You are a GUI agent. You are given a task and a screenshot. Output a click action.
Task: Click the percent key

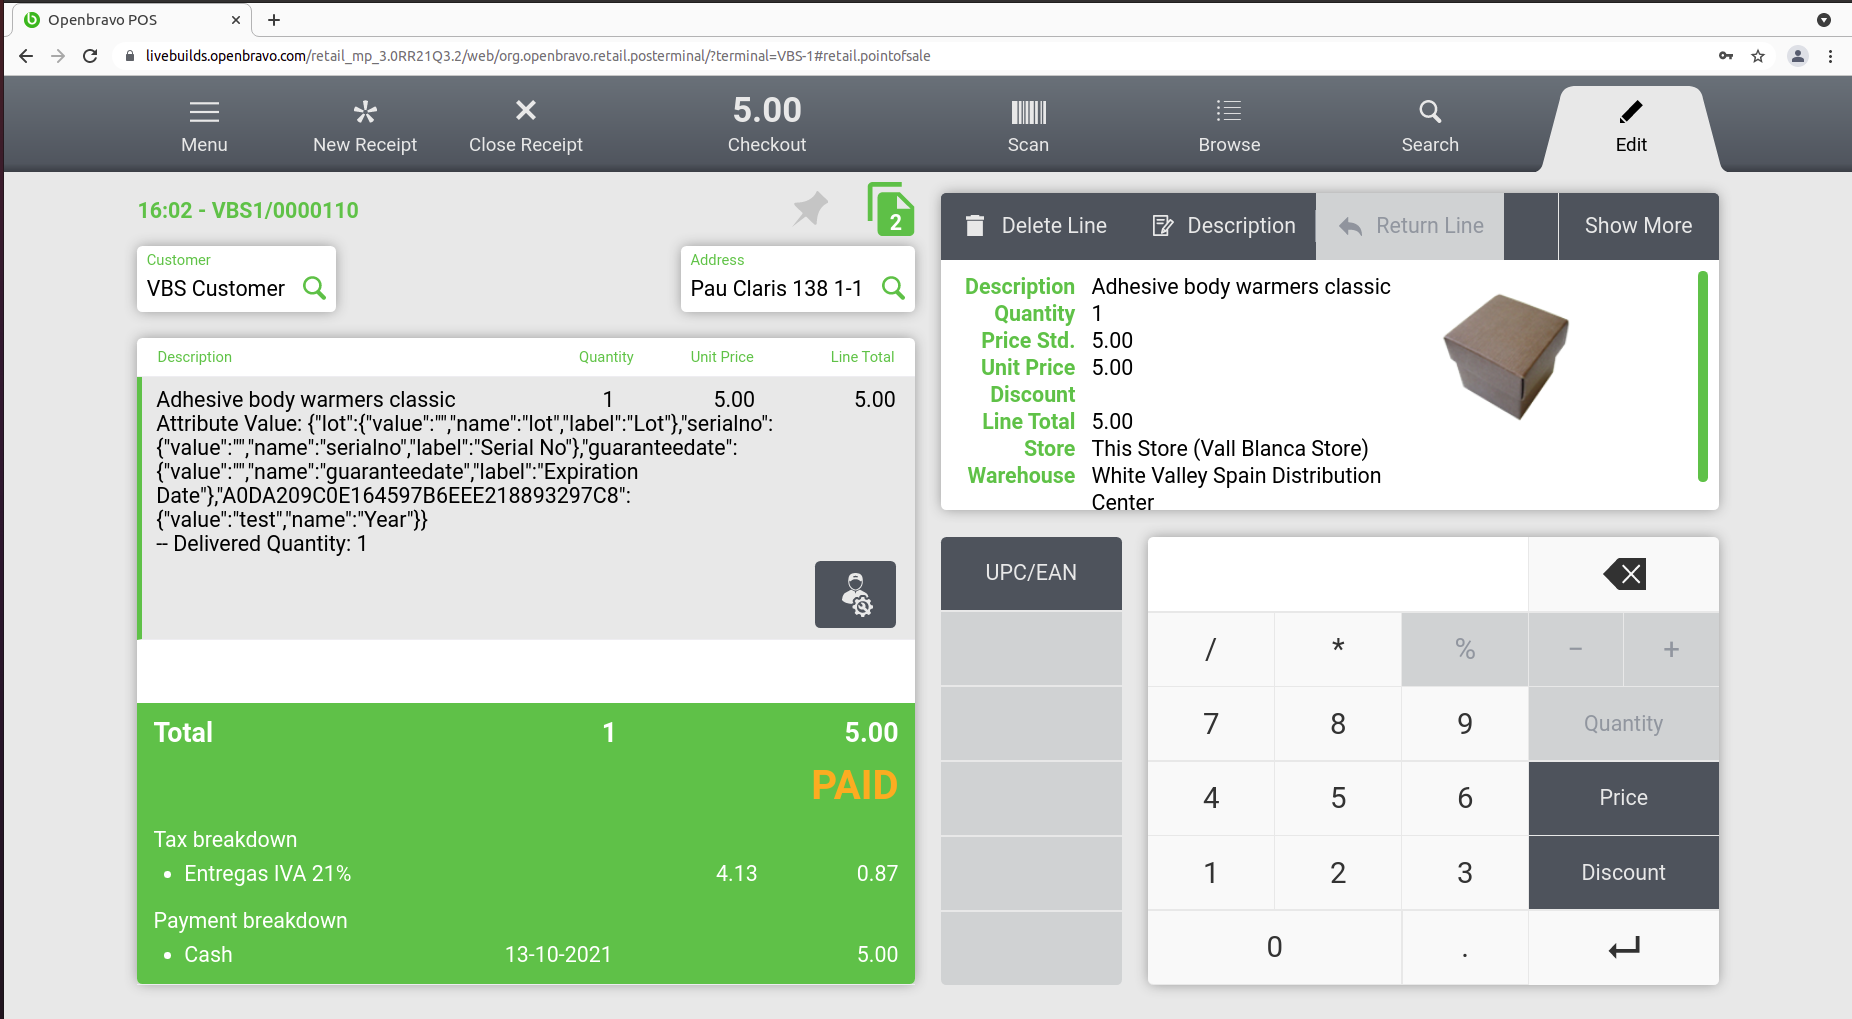tap(1465, 649)
